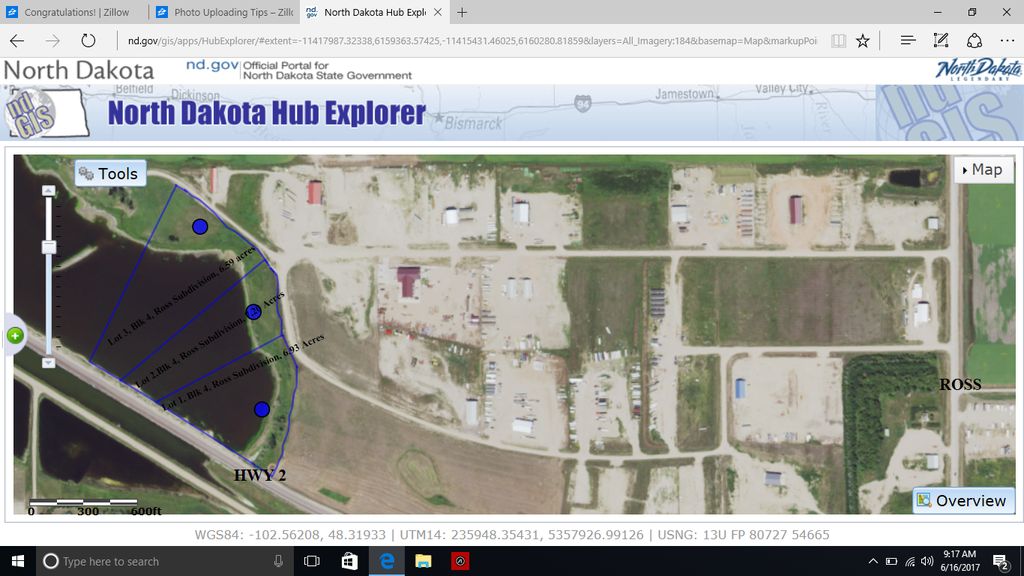Click zoom slider up arrow

48,190
